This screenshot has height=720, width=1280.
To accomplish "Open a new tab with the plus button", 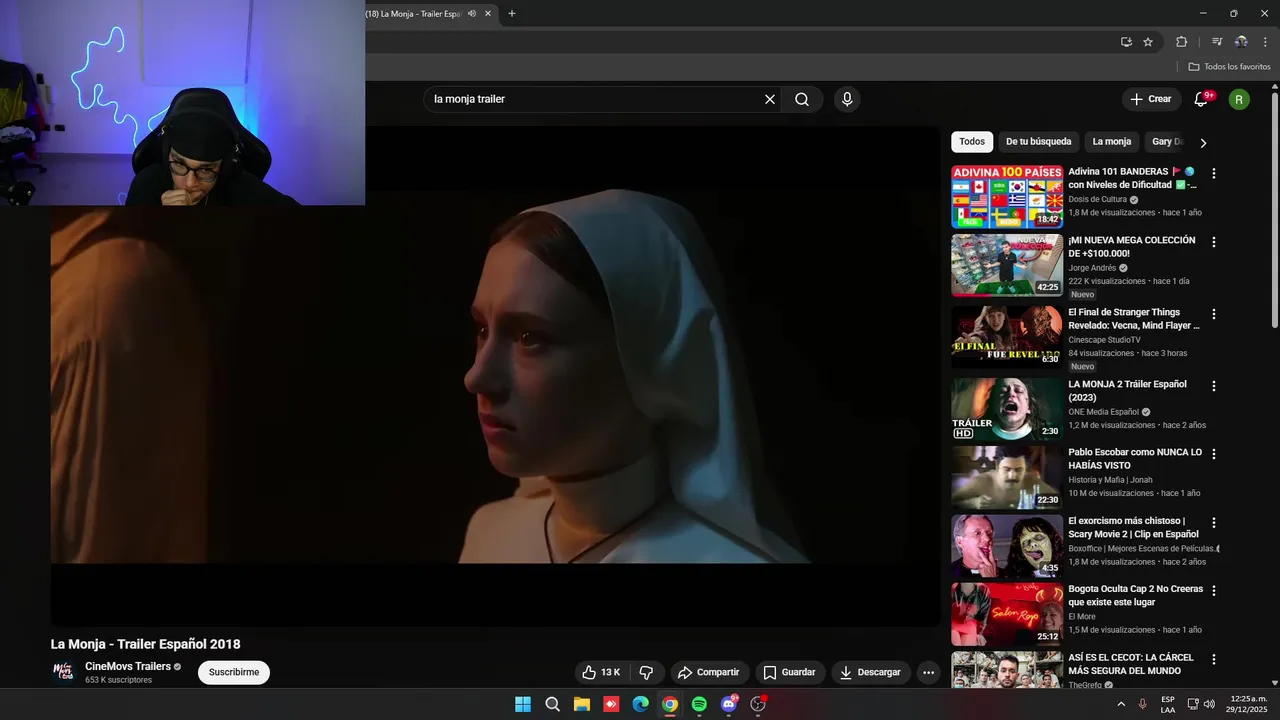I will tap(512, 14).
